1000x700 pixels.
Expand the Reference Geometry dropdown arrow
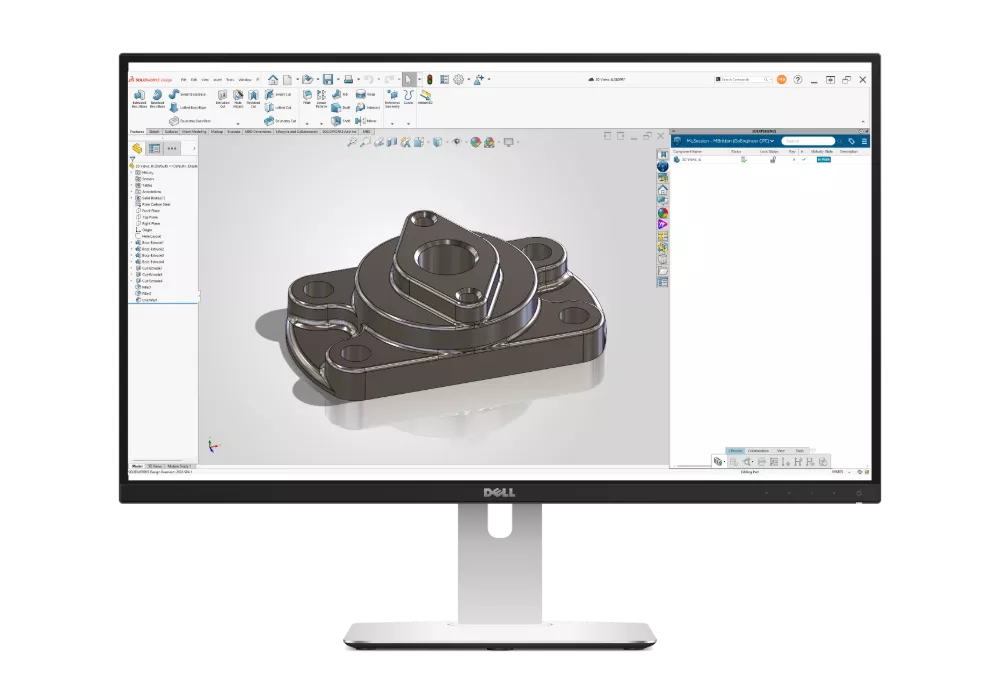392,124
